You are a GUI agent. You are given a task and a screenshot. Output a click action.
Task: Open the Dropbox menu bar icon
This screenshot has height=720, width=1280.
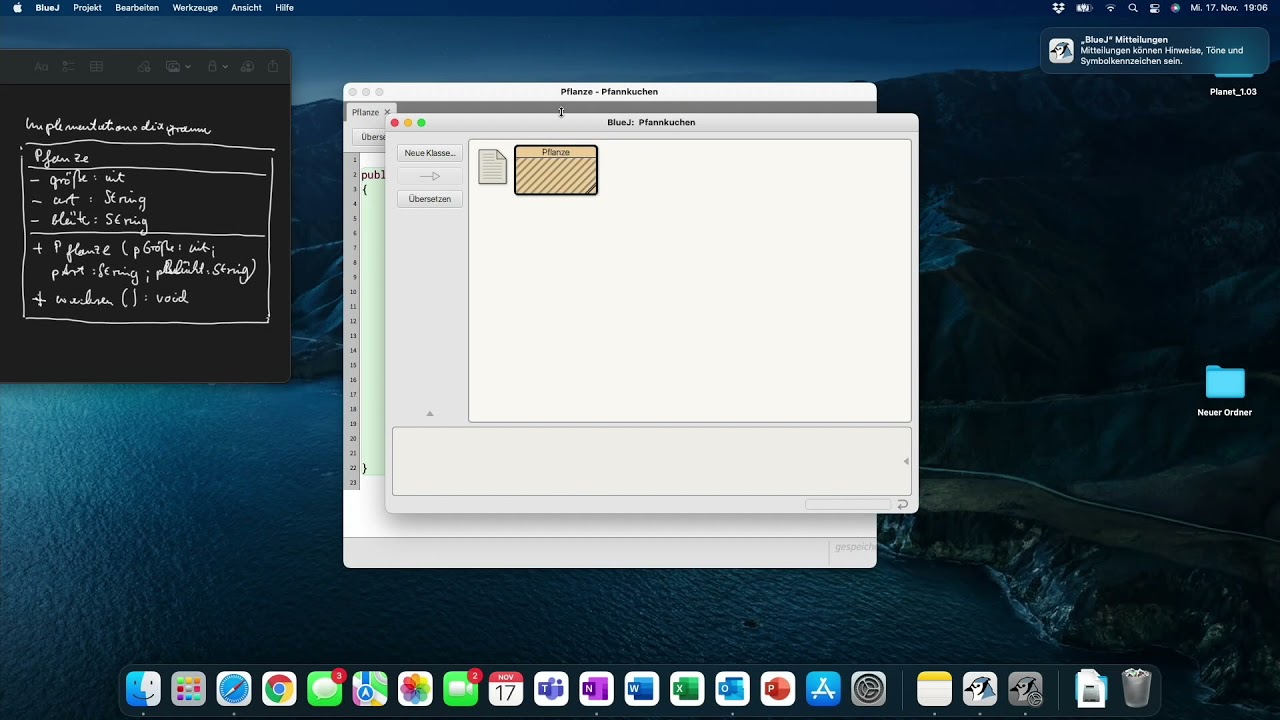(x=1059, y=8)
